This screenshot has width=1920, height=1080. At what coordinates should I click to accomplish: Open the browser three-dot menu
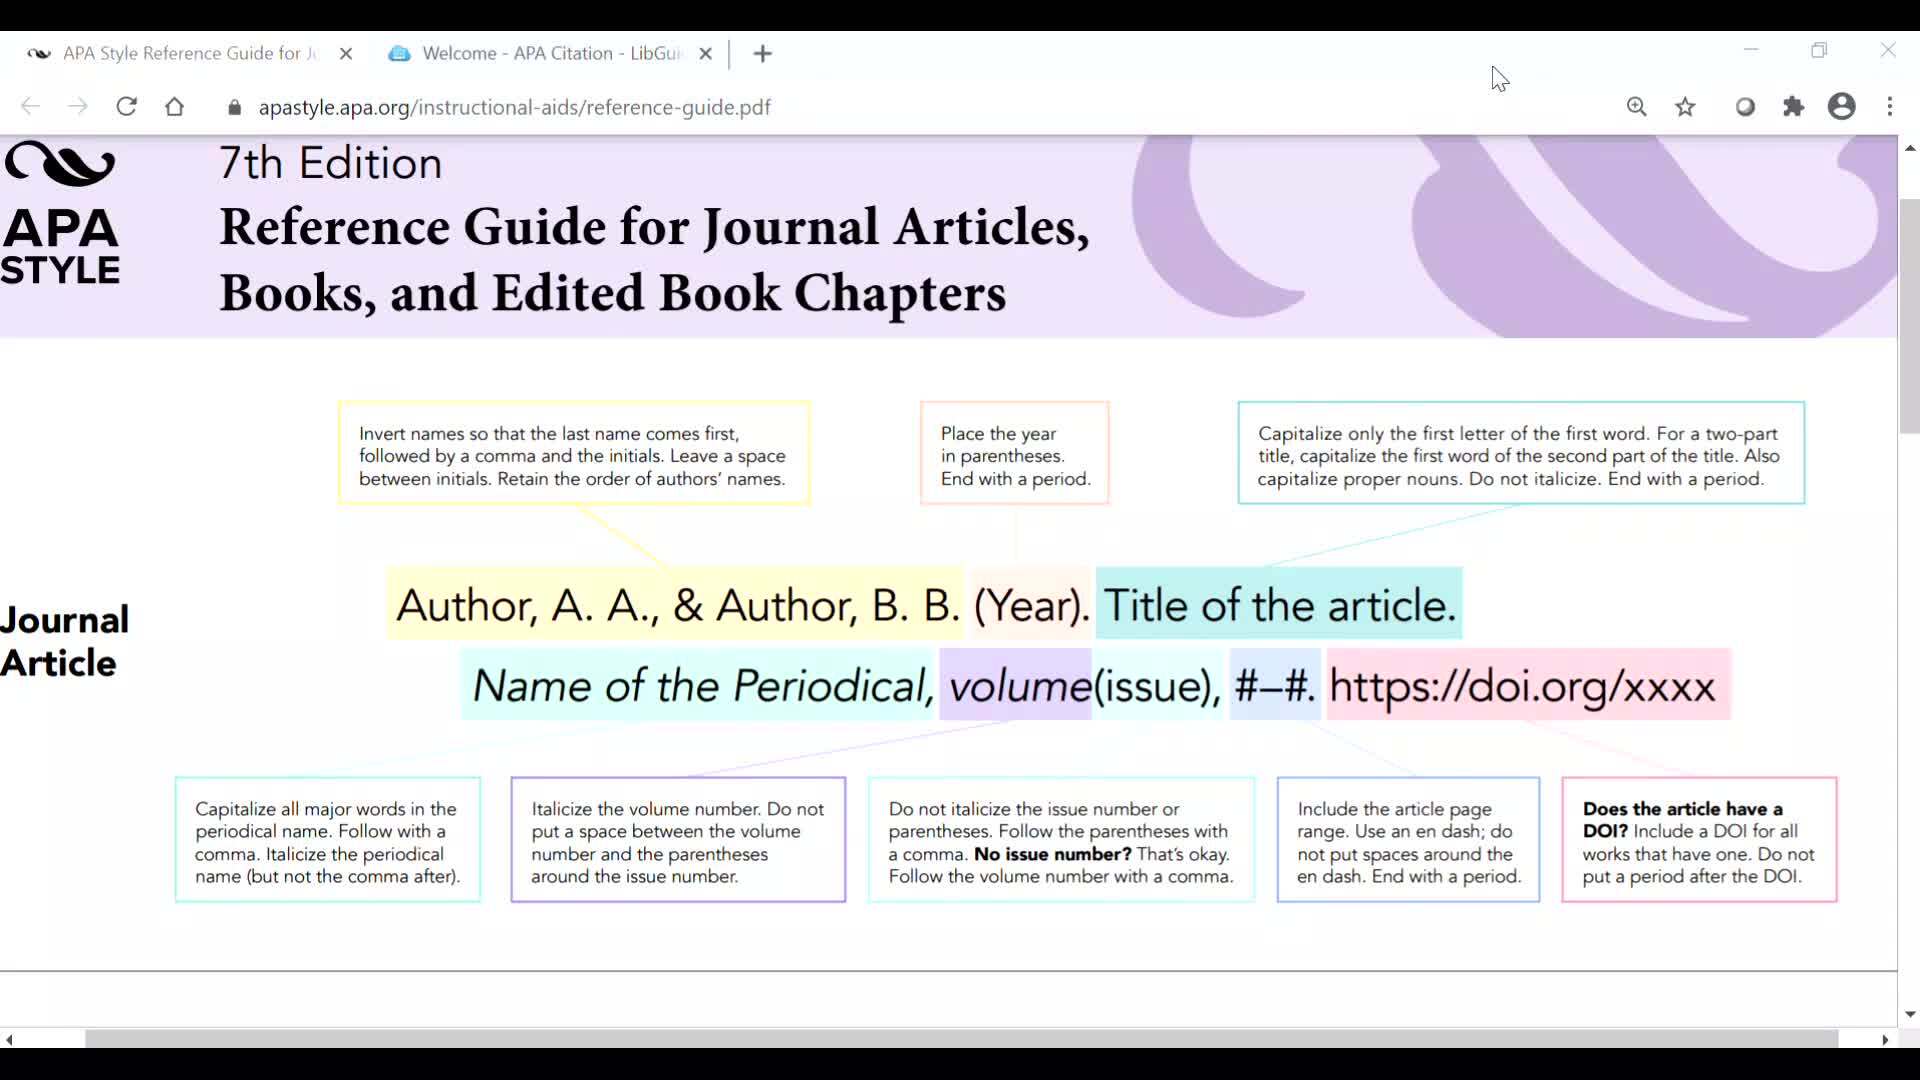coord(1890,106)
